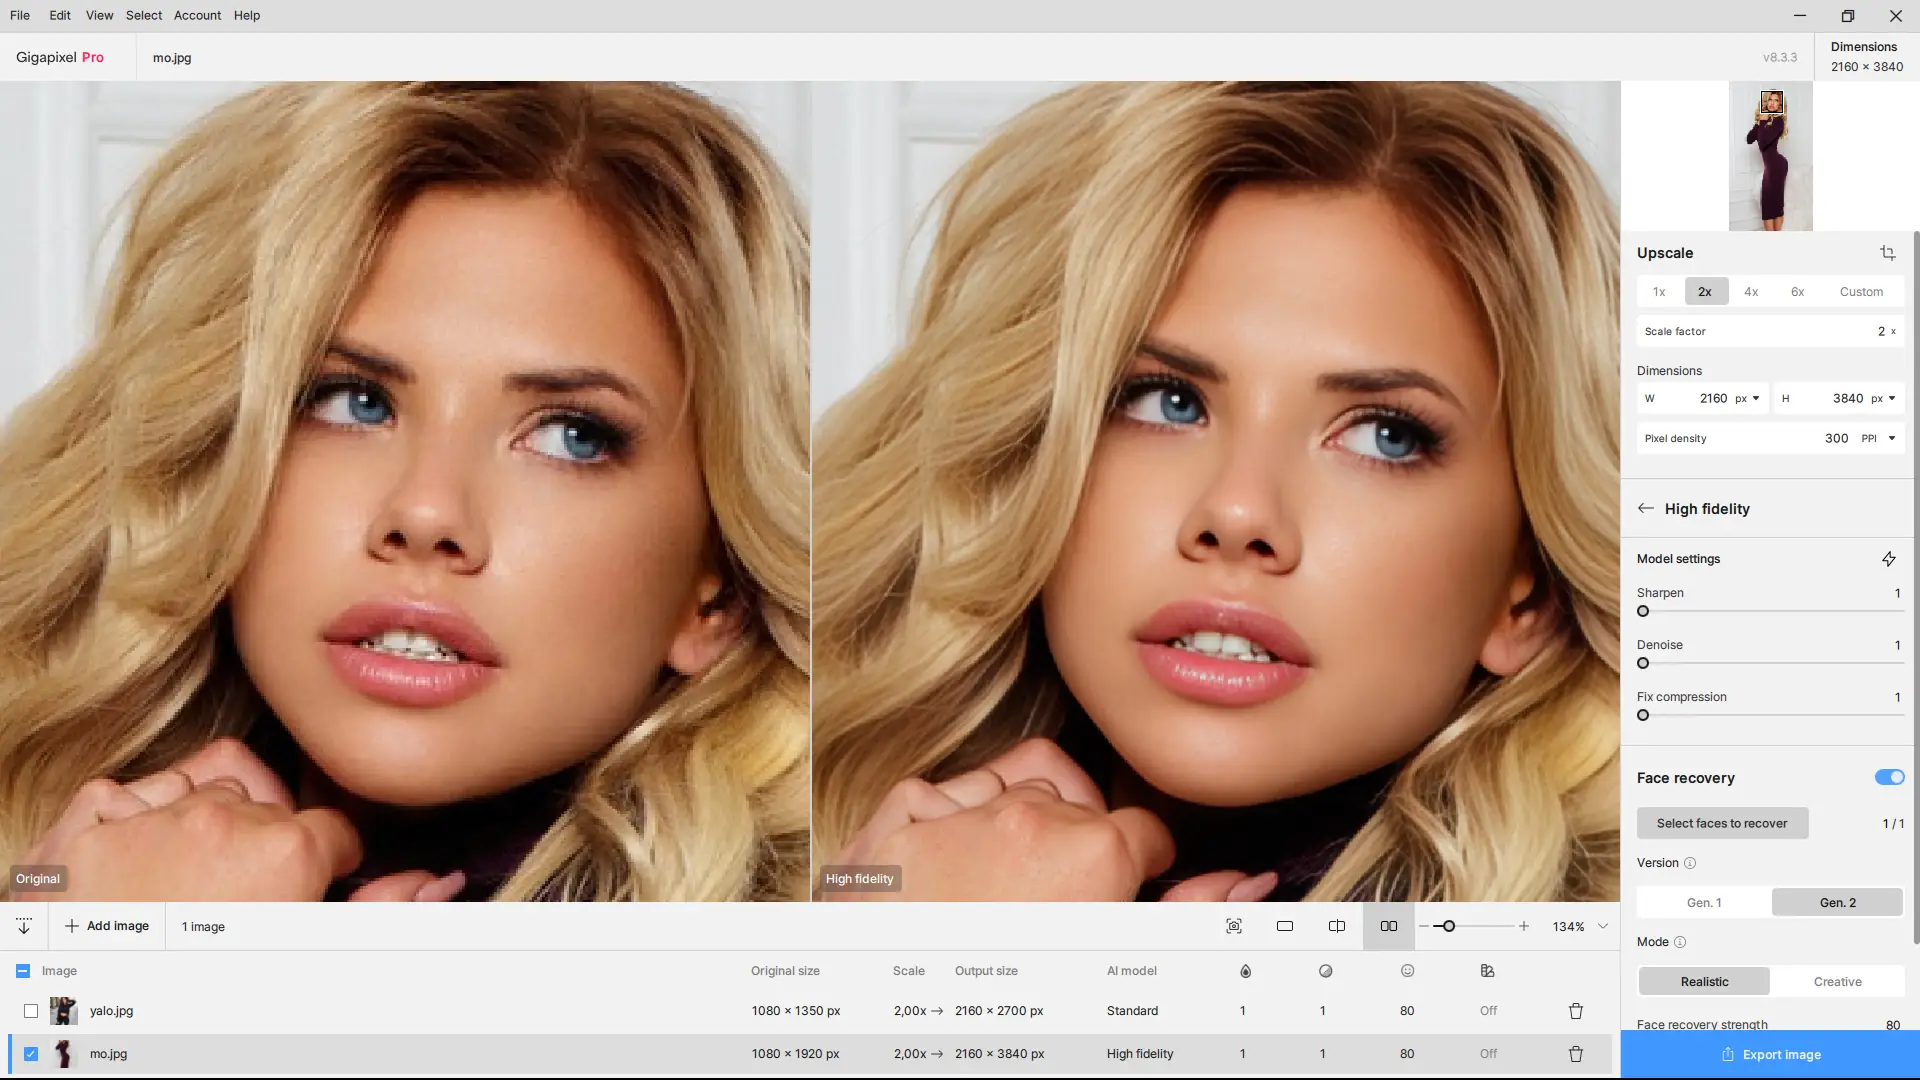Screen dimensions: 1920x1080
Task: Expand the 134% zoom level dropdown
Action: 1603,926
